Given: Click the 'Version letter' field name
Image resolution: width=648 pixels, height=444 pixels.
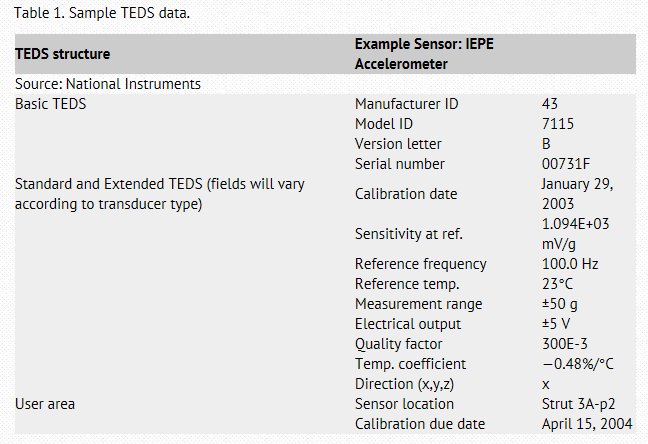Looking at the screenshot, I should 398,144.
